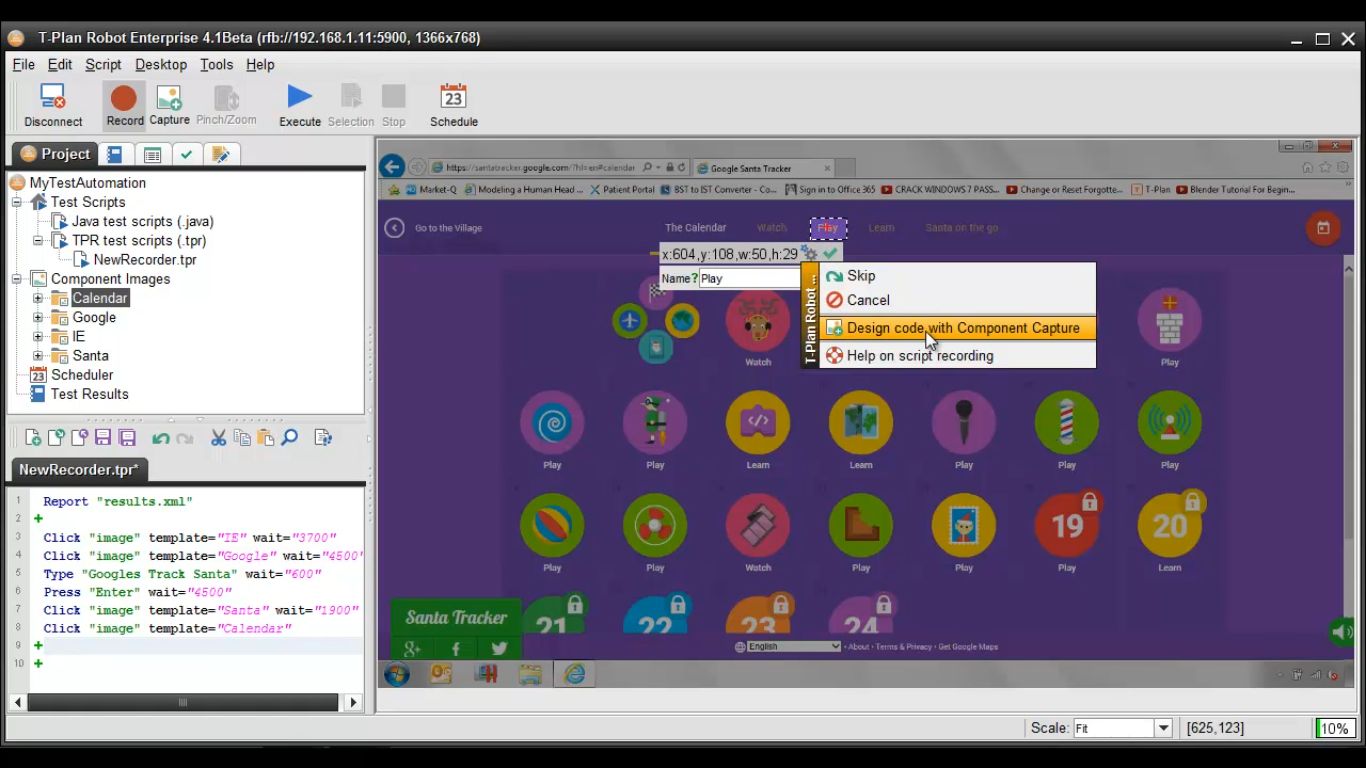Click the Name field containing Play
This screenshot has height=768, width=1366.
(749, 279)
